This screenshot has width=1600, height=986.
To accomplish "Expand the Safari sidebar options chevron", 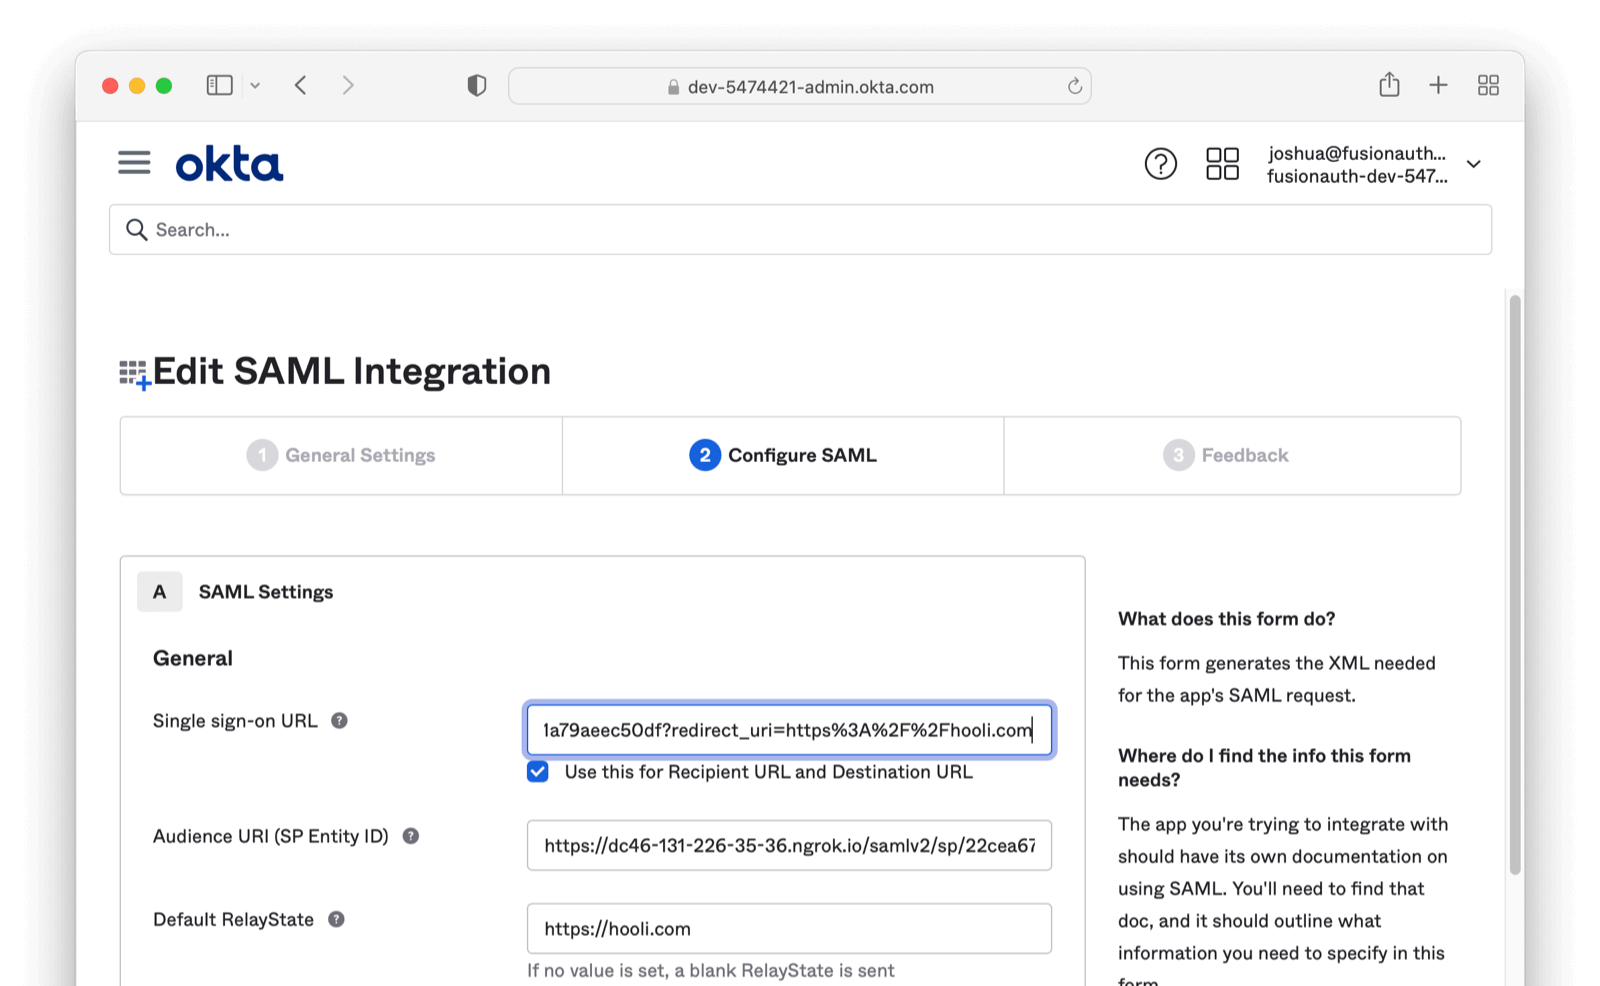I will (255, 86).
